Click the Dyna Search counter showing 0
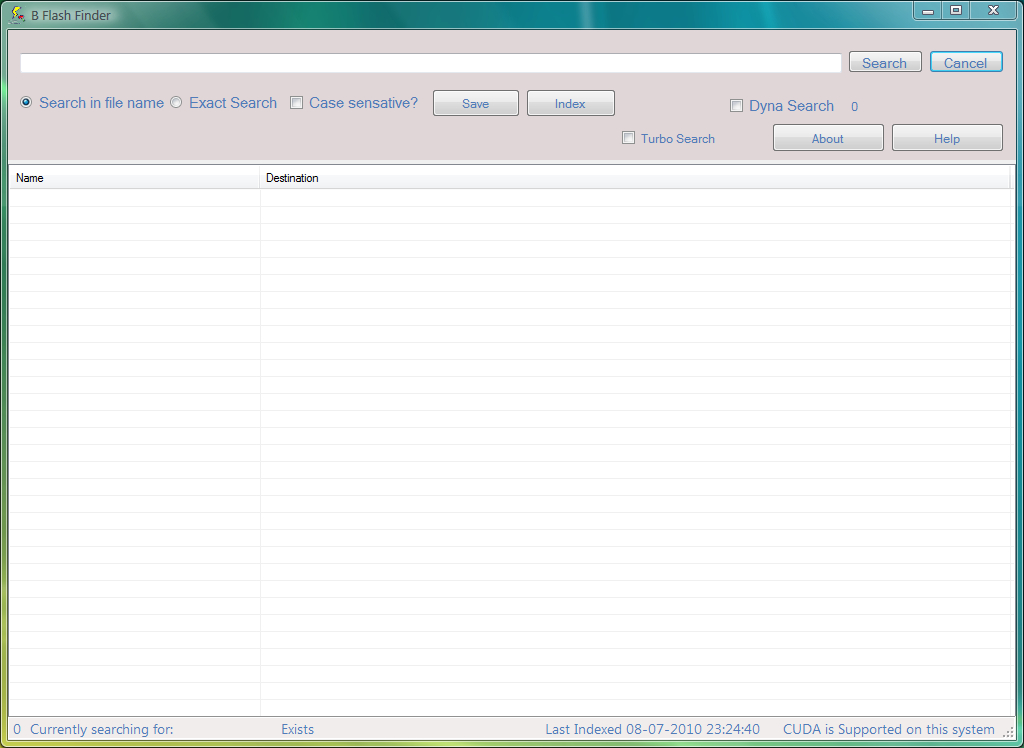 (854, 106)
